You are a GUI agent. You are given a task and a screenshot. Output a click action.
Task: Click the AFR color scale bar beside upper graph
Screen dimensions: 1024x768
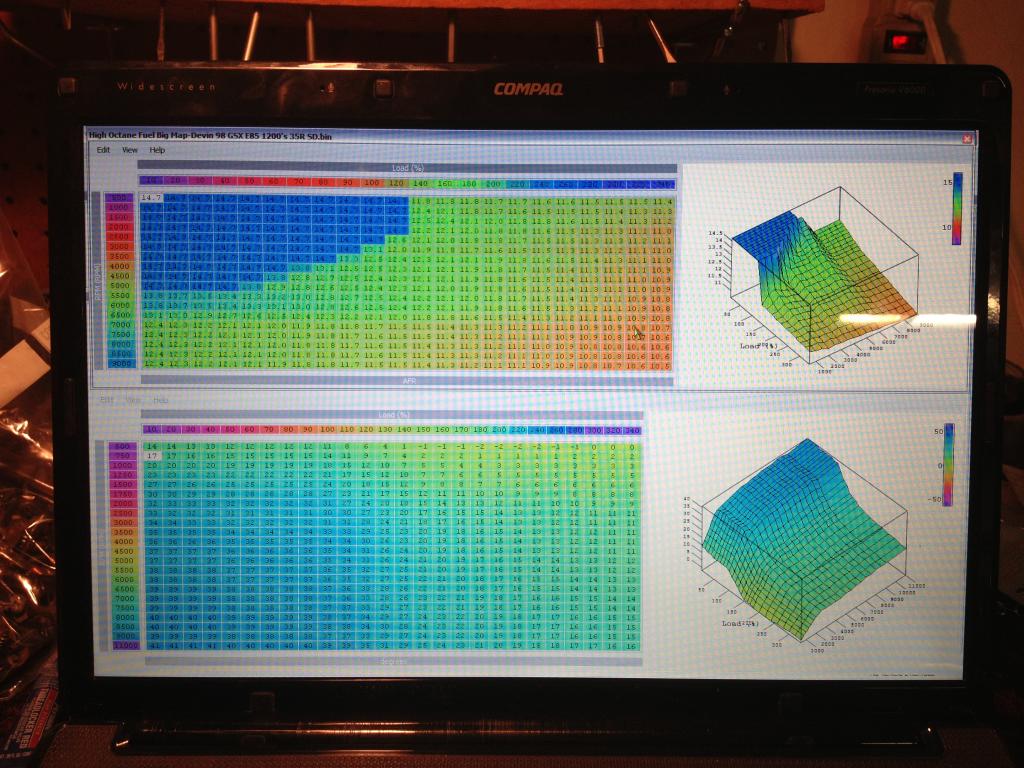pos(957,209)
